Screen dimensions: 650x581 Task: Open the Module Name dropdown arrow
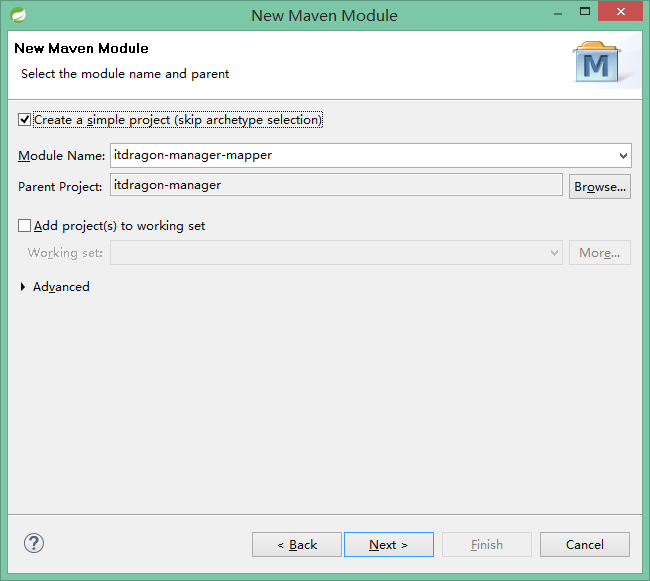pos(623,156)
